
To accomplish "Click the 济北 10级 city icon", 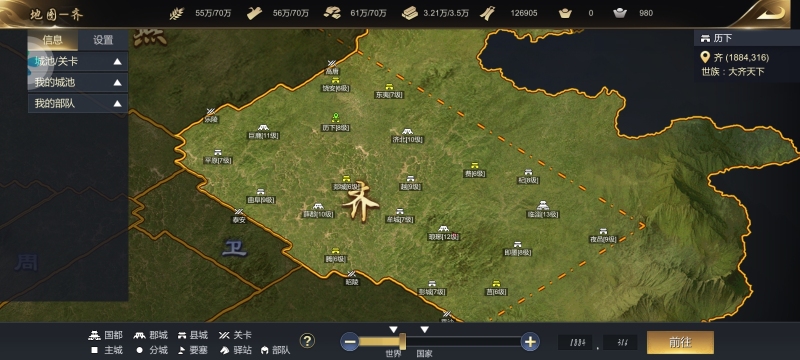I will tap(407, 132).
